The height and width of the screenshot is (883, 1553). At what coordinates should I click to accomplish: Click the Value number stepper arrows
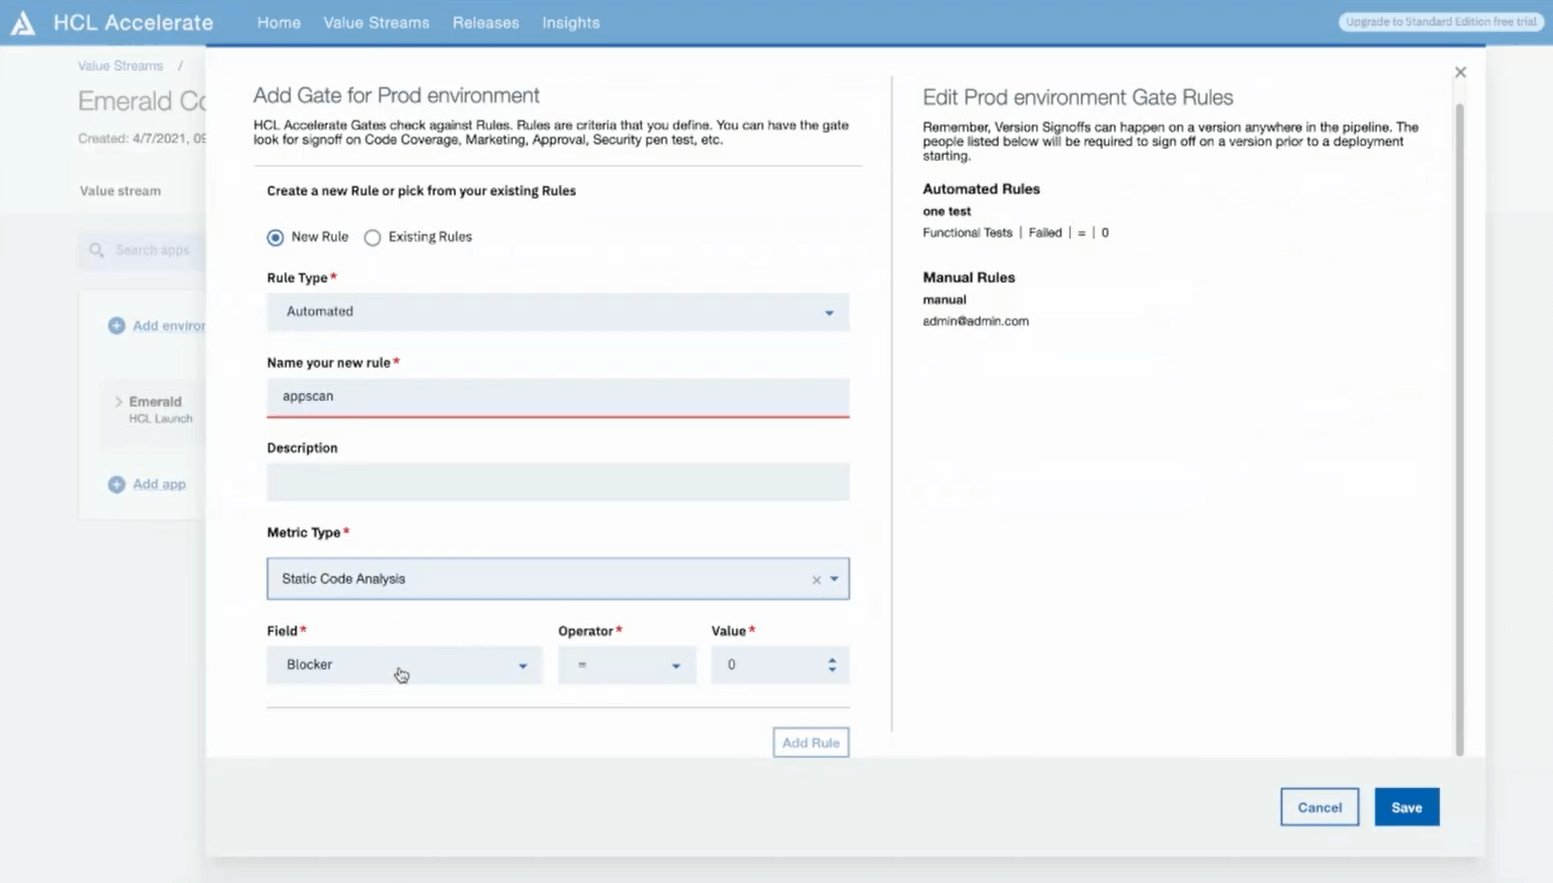pos(832,665)
